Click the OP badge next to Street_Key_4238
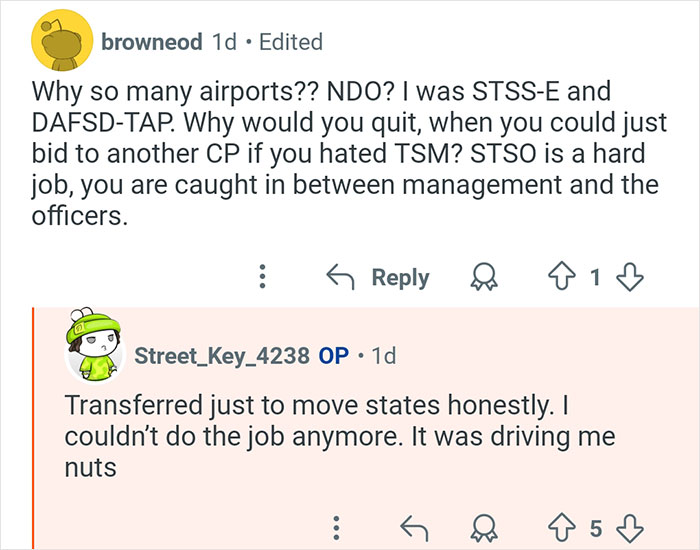Viewport: 700px width, 550px height. click(x=333, y=355)
